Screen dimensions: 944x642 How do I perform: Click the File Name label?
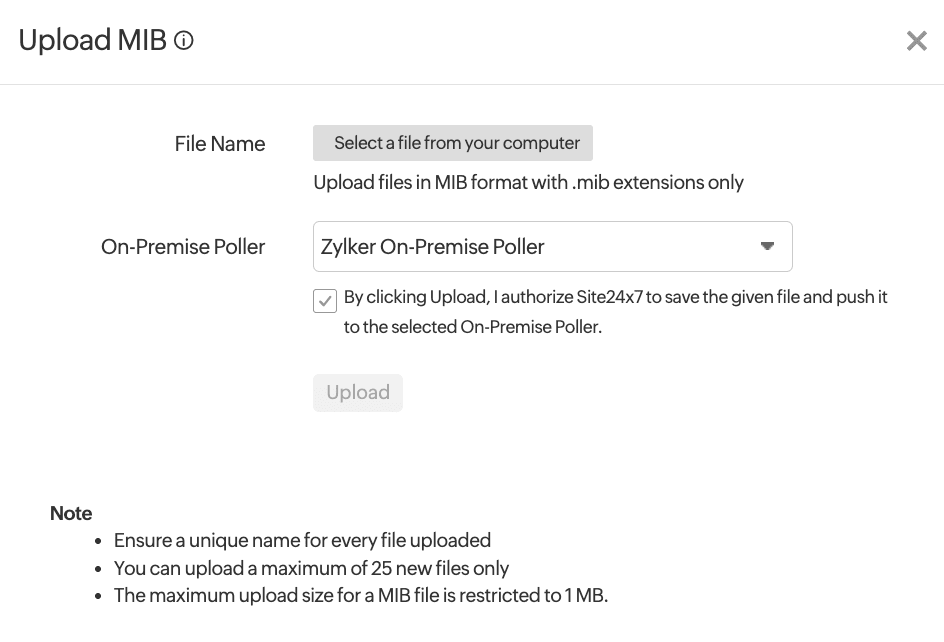point(220,143)
